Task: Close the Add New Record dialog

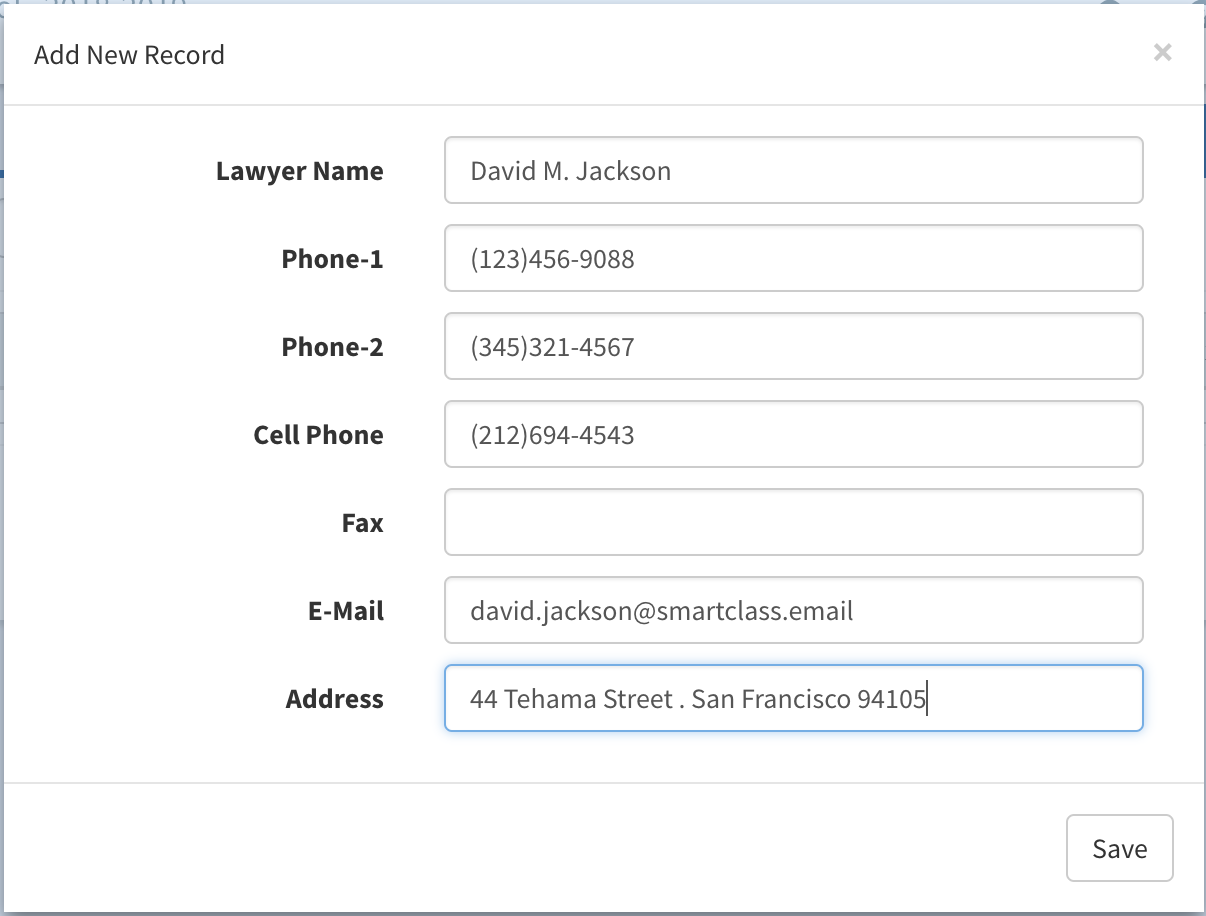Action: [1162, 53]
